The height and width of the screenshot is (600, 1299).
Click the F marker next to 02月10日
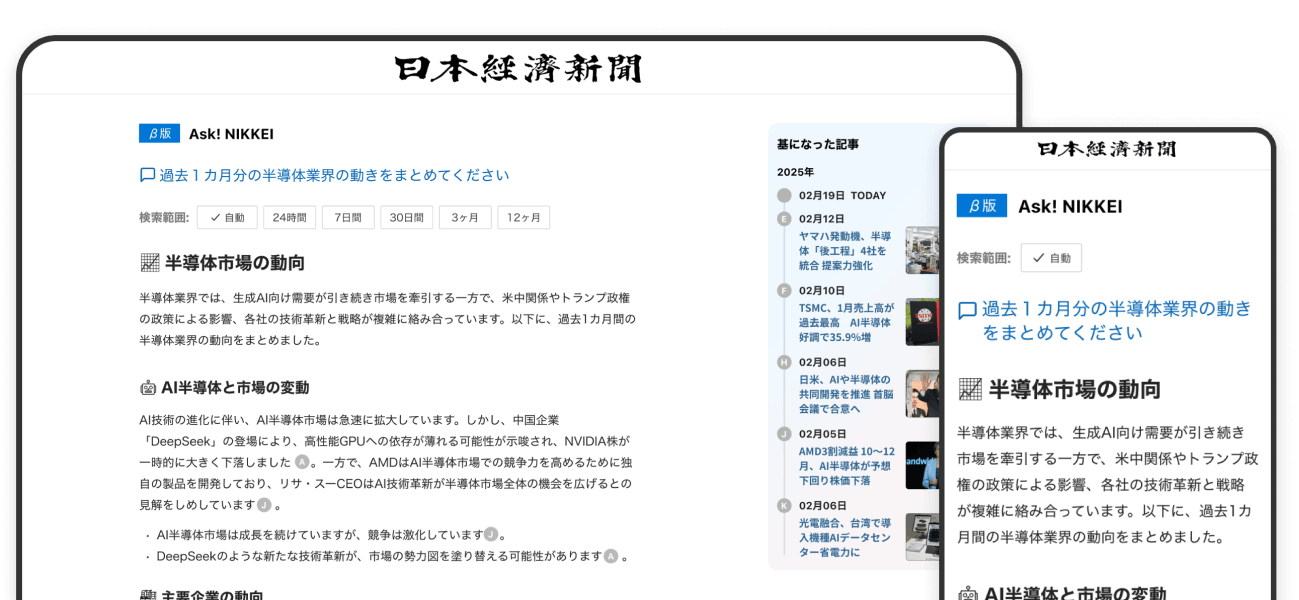point(784,290)
